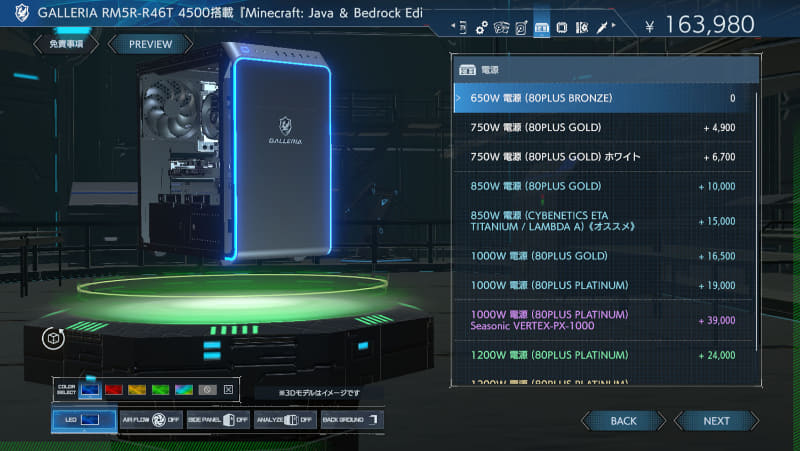Viewport: 800px width, 451px height.
Task: Close the color select panel
Action: 229,389
